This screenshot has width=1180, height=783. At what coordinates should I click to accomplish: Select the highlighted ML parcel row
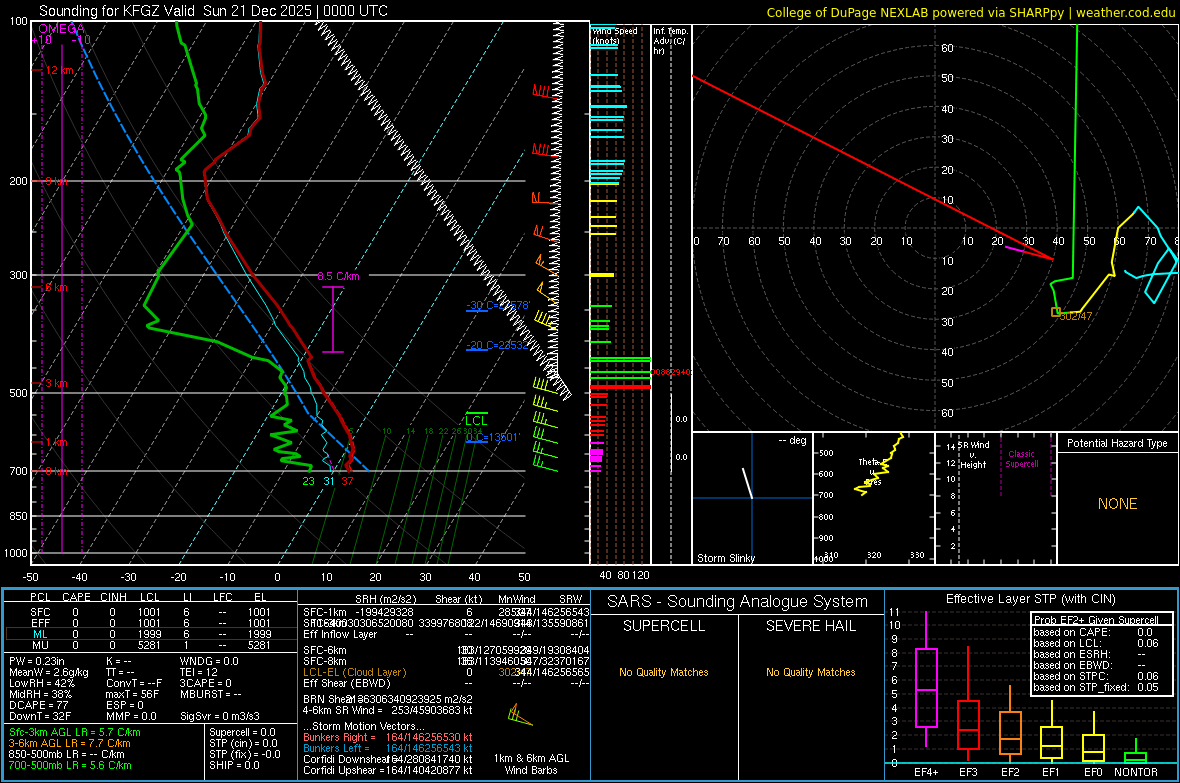151,634
